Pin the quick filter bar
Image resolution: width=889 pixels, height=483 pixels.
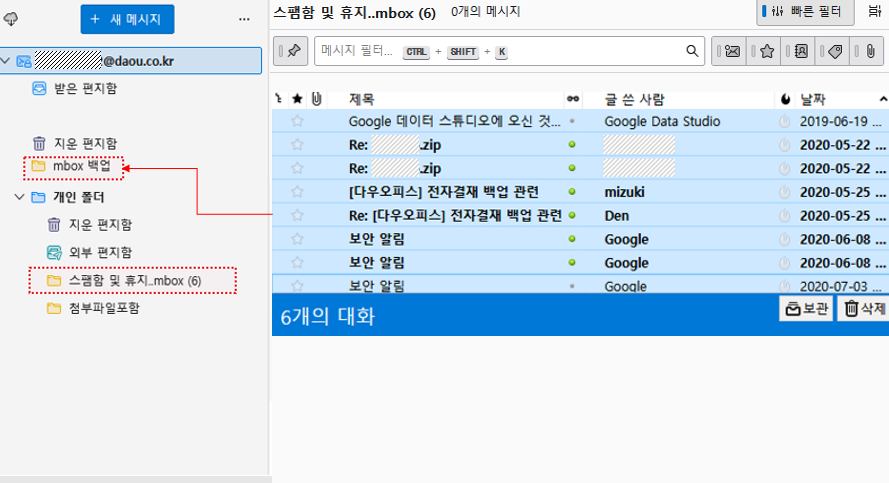point(291,51)
